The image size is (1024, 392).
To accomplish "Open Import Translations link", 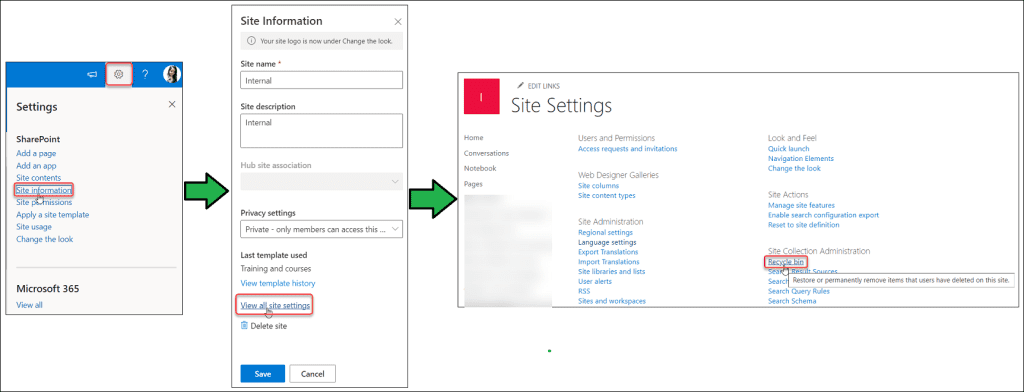I will (609, 262).
